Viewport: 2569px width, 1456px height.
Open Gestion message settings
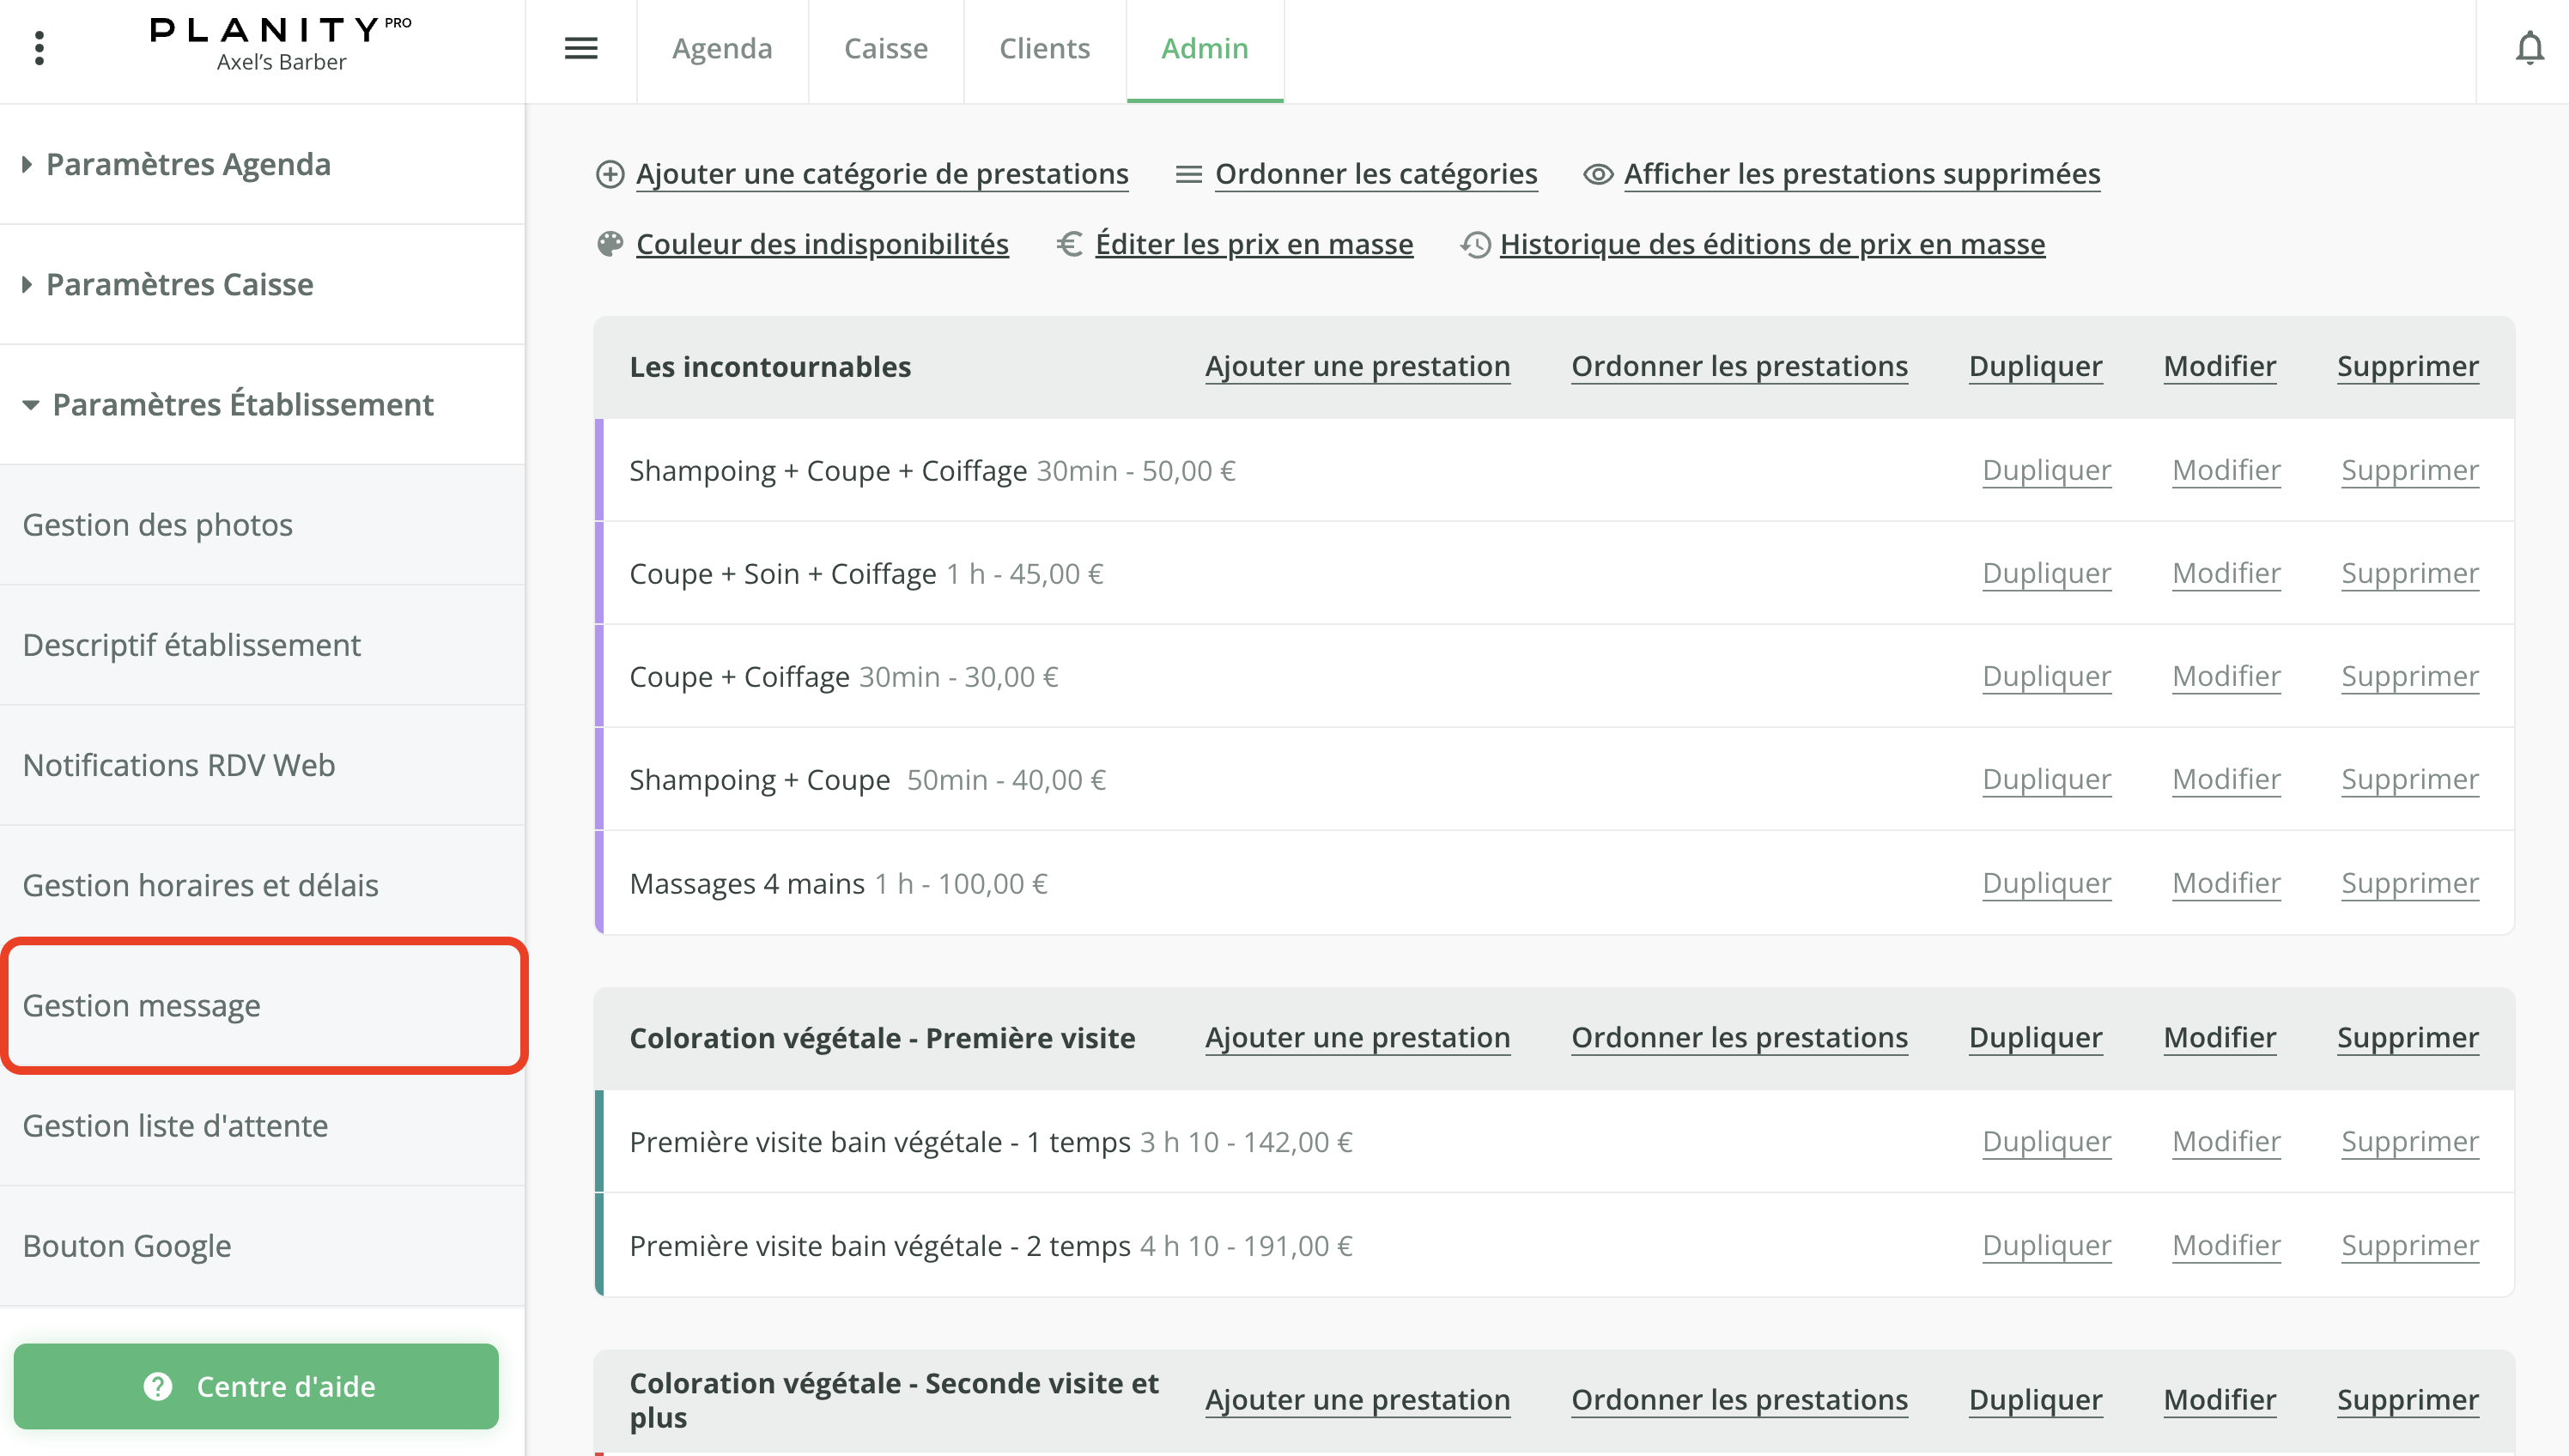pyautogui.click(x=142, y=1005)
